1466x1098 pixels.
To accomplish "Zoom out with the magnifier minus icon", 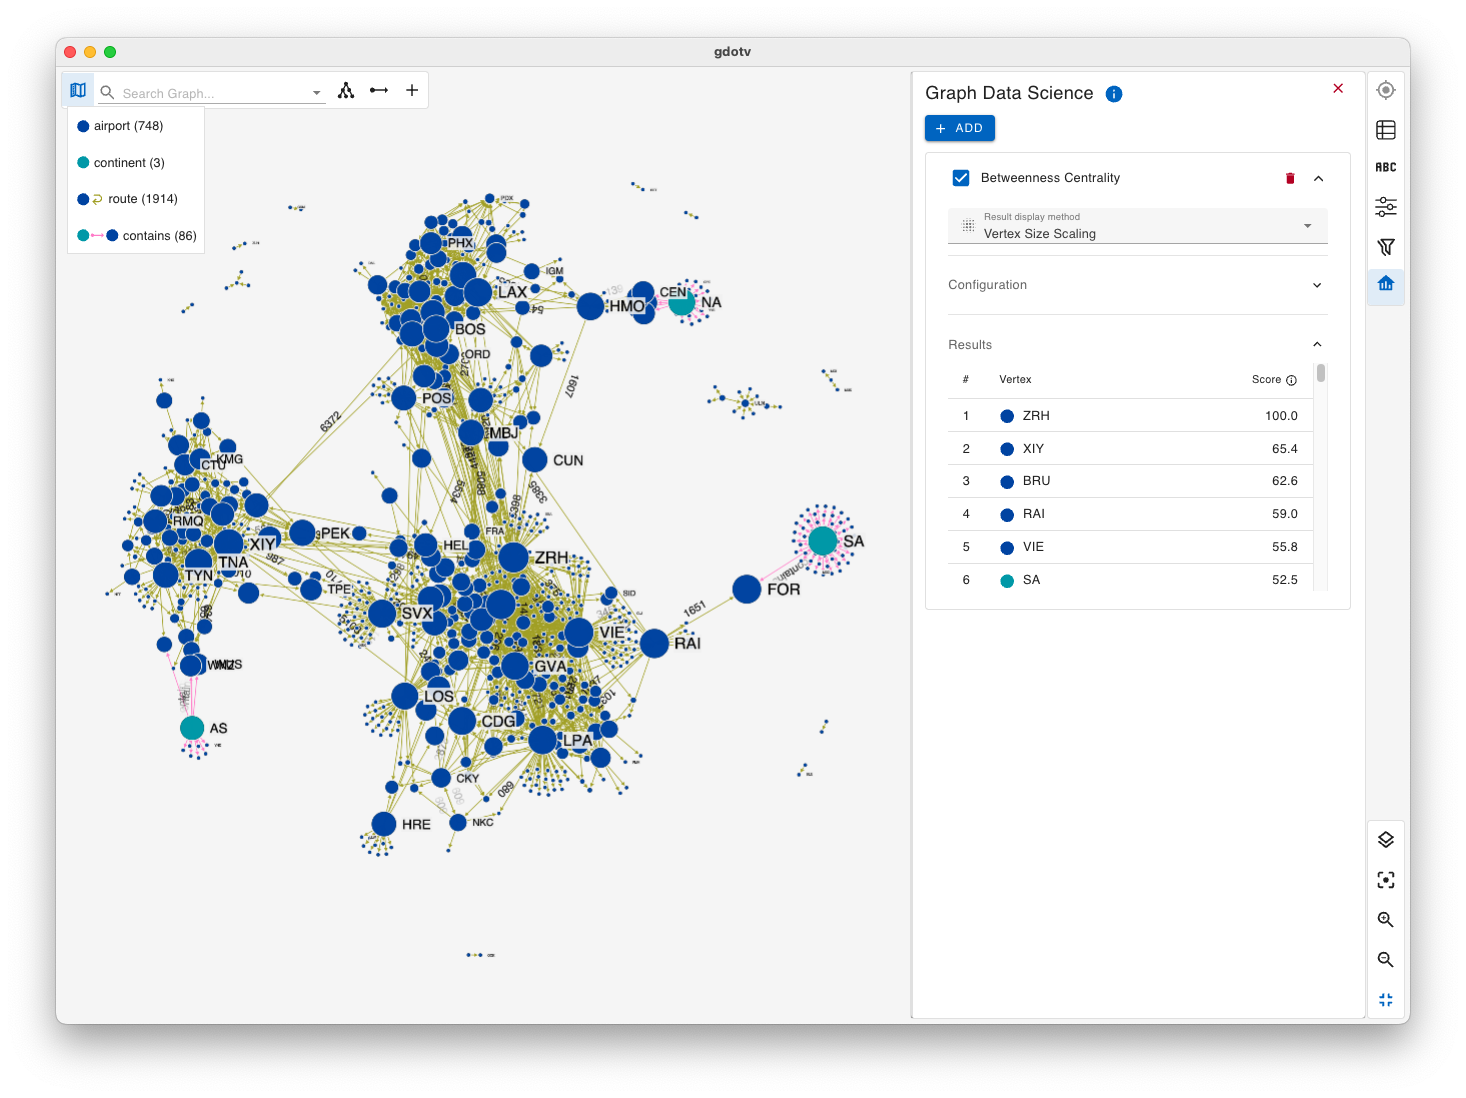I will coord(1386,960).
